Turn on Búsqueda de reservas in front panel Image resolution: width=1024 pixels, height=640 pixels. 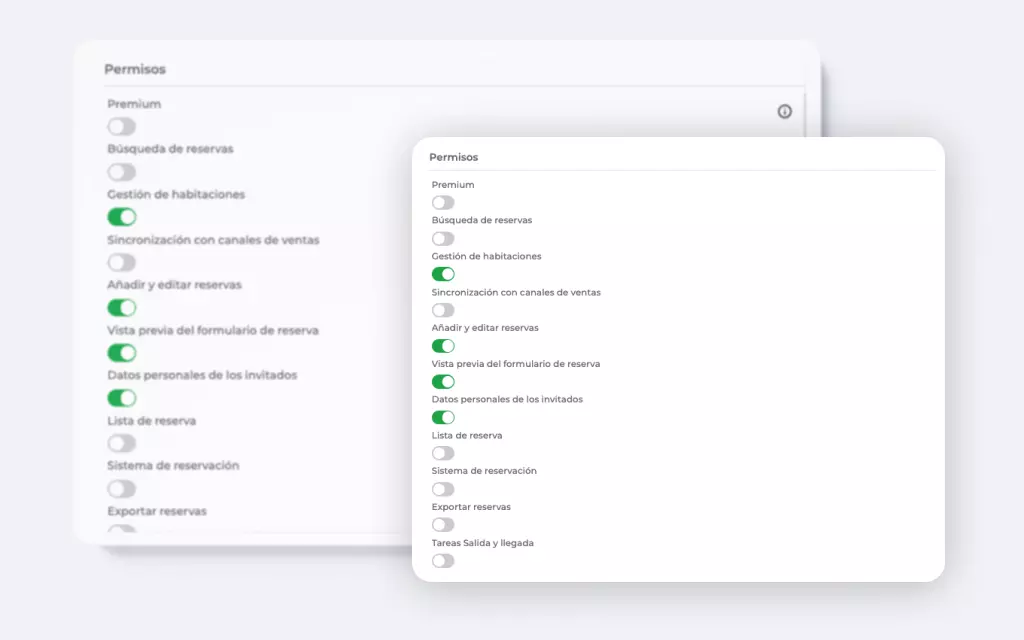point(443,239)
